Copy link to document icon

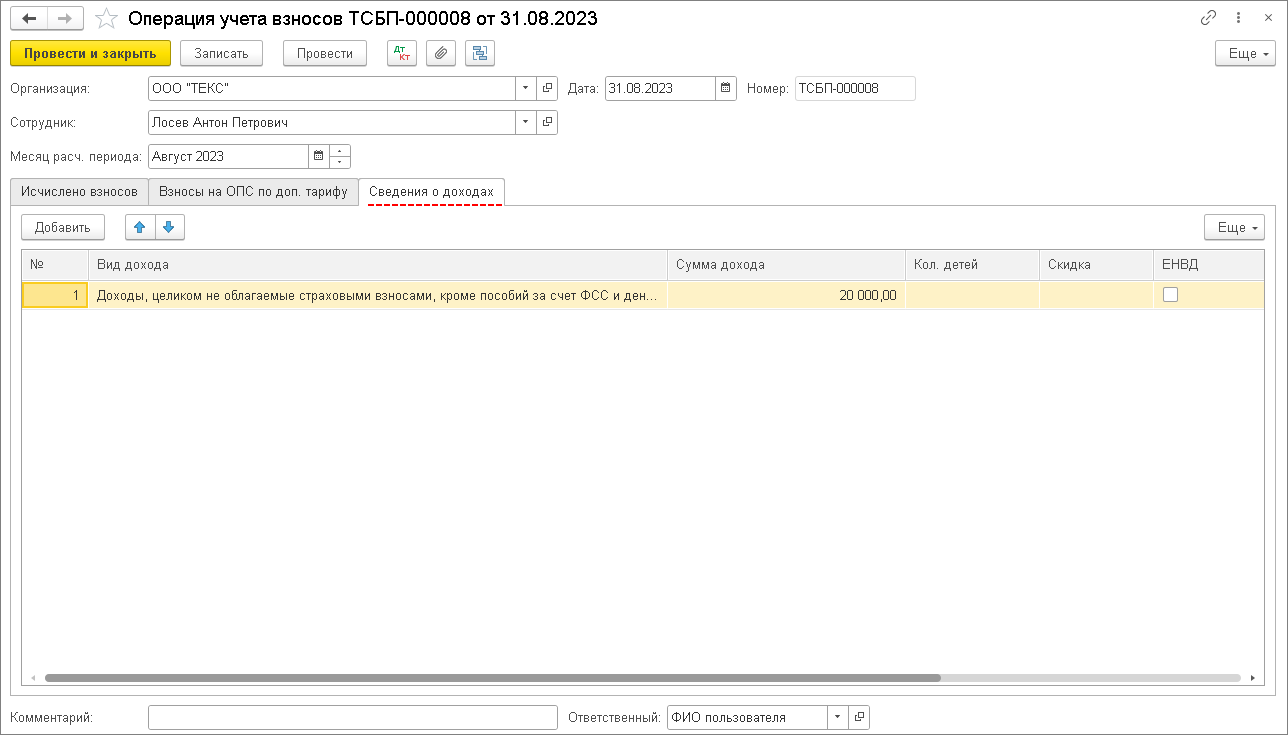click(x=1208, y=18)
